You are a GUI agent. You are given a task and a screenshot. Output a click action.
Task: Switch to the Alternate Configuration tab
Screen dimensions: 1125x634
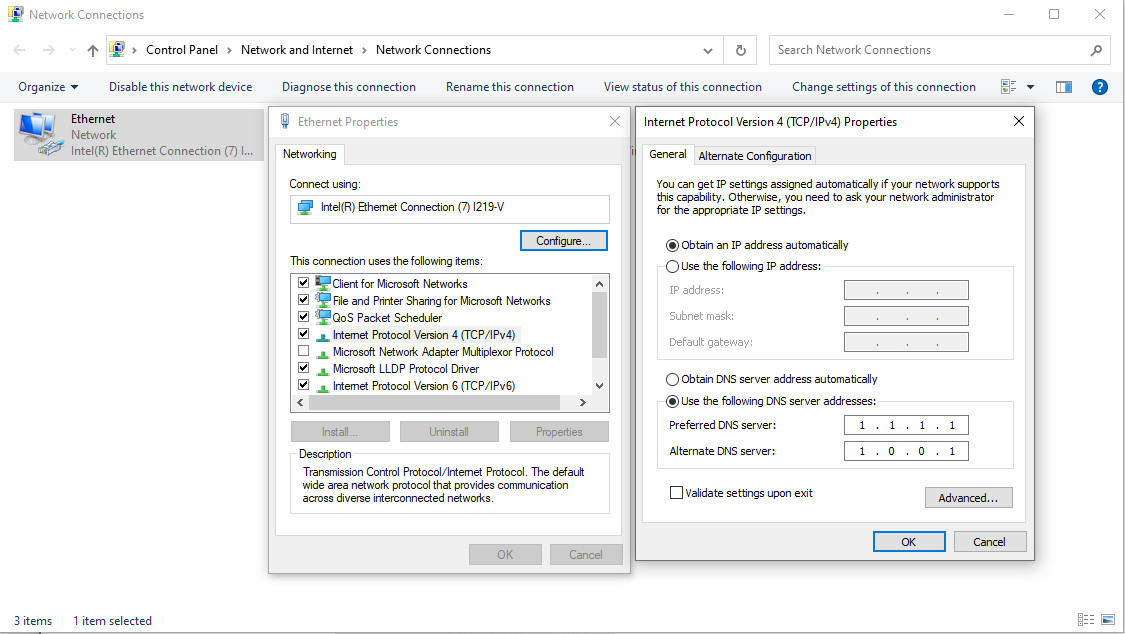pyautogui.click(x=755, y=156)
